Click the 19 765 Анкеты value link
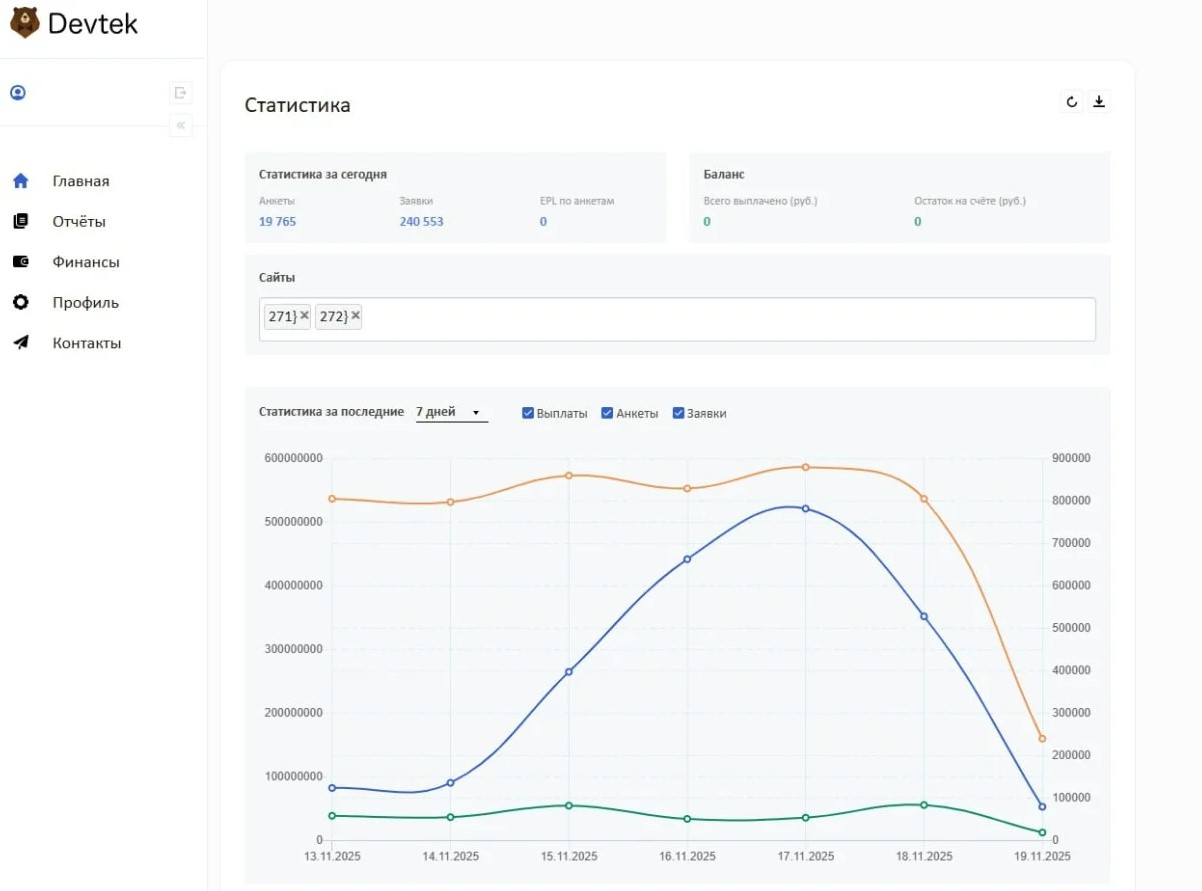 277,221
